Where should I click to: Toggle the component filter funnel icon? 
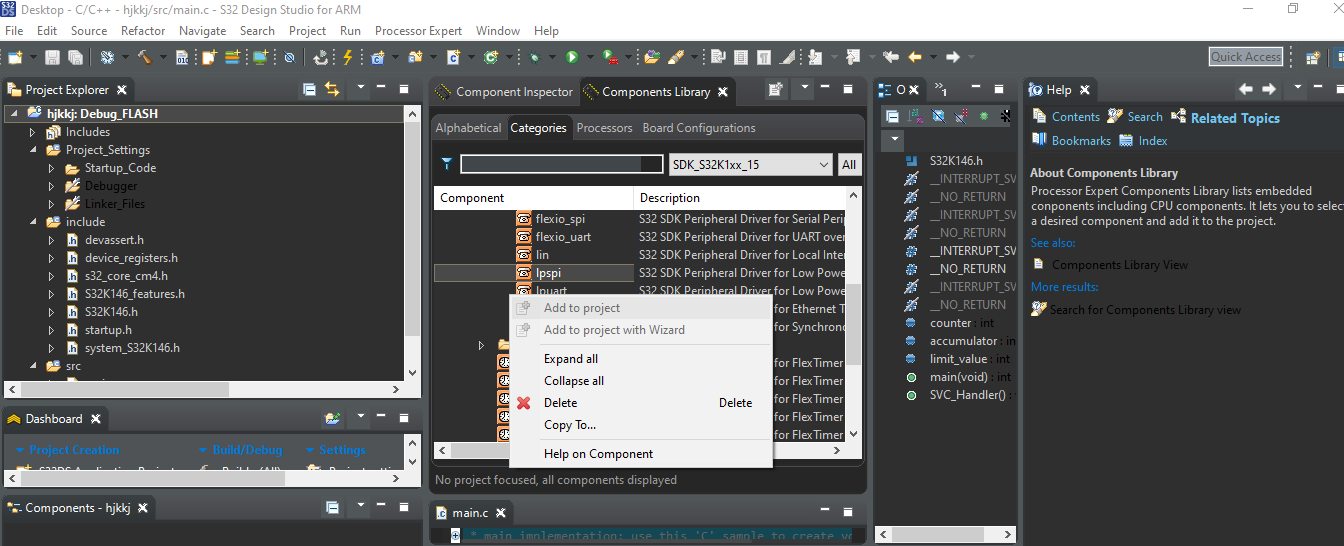coord(447,164)
